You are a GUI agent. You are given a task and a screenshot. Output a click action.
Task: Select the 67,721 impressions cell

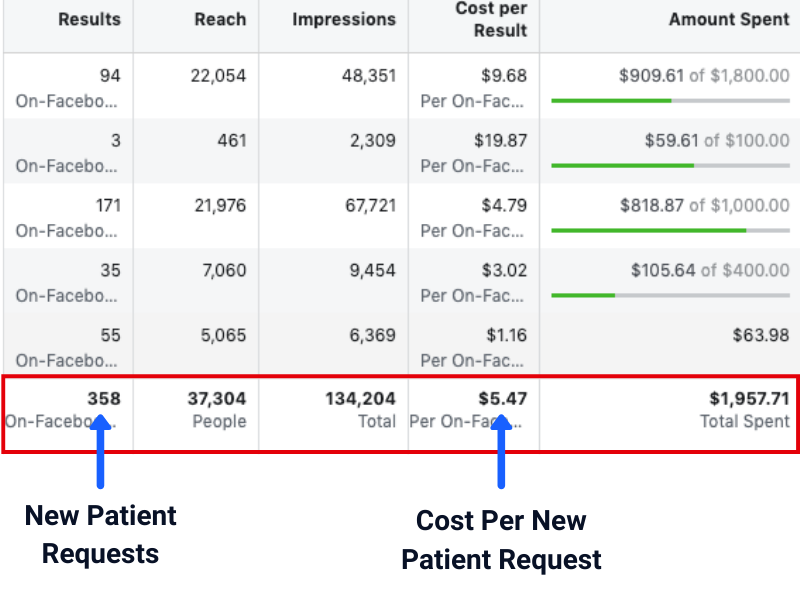click(364, 206)
